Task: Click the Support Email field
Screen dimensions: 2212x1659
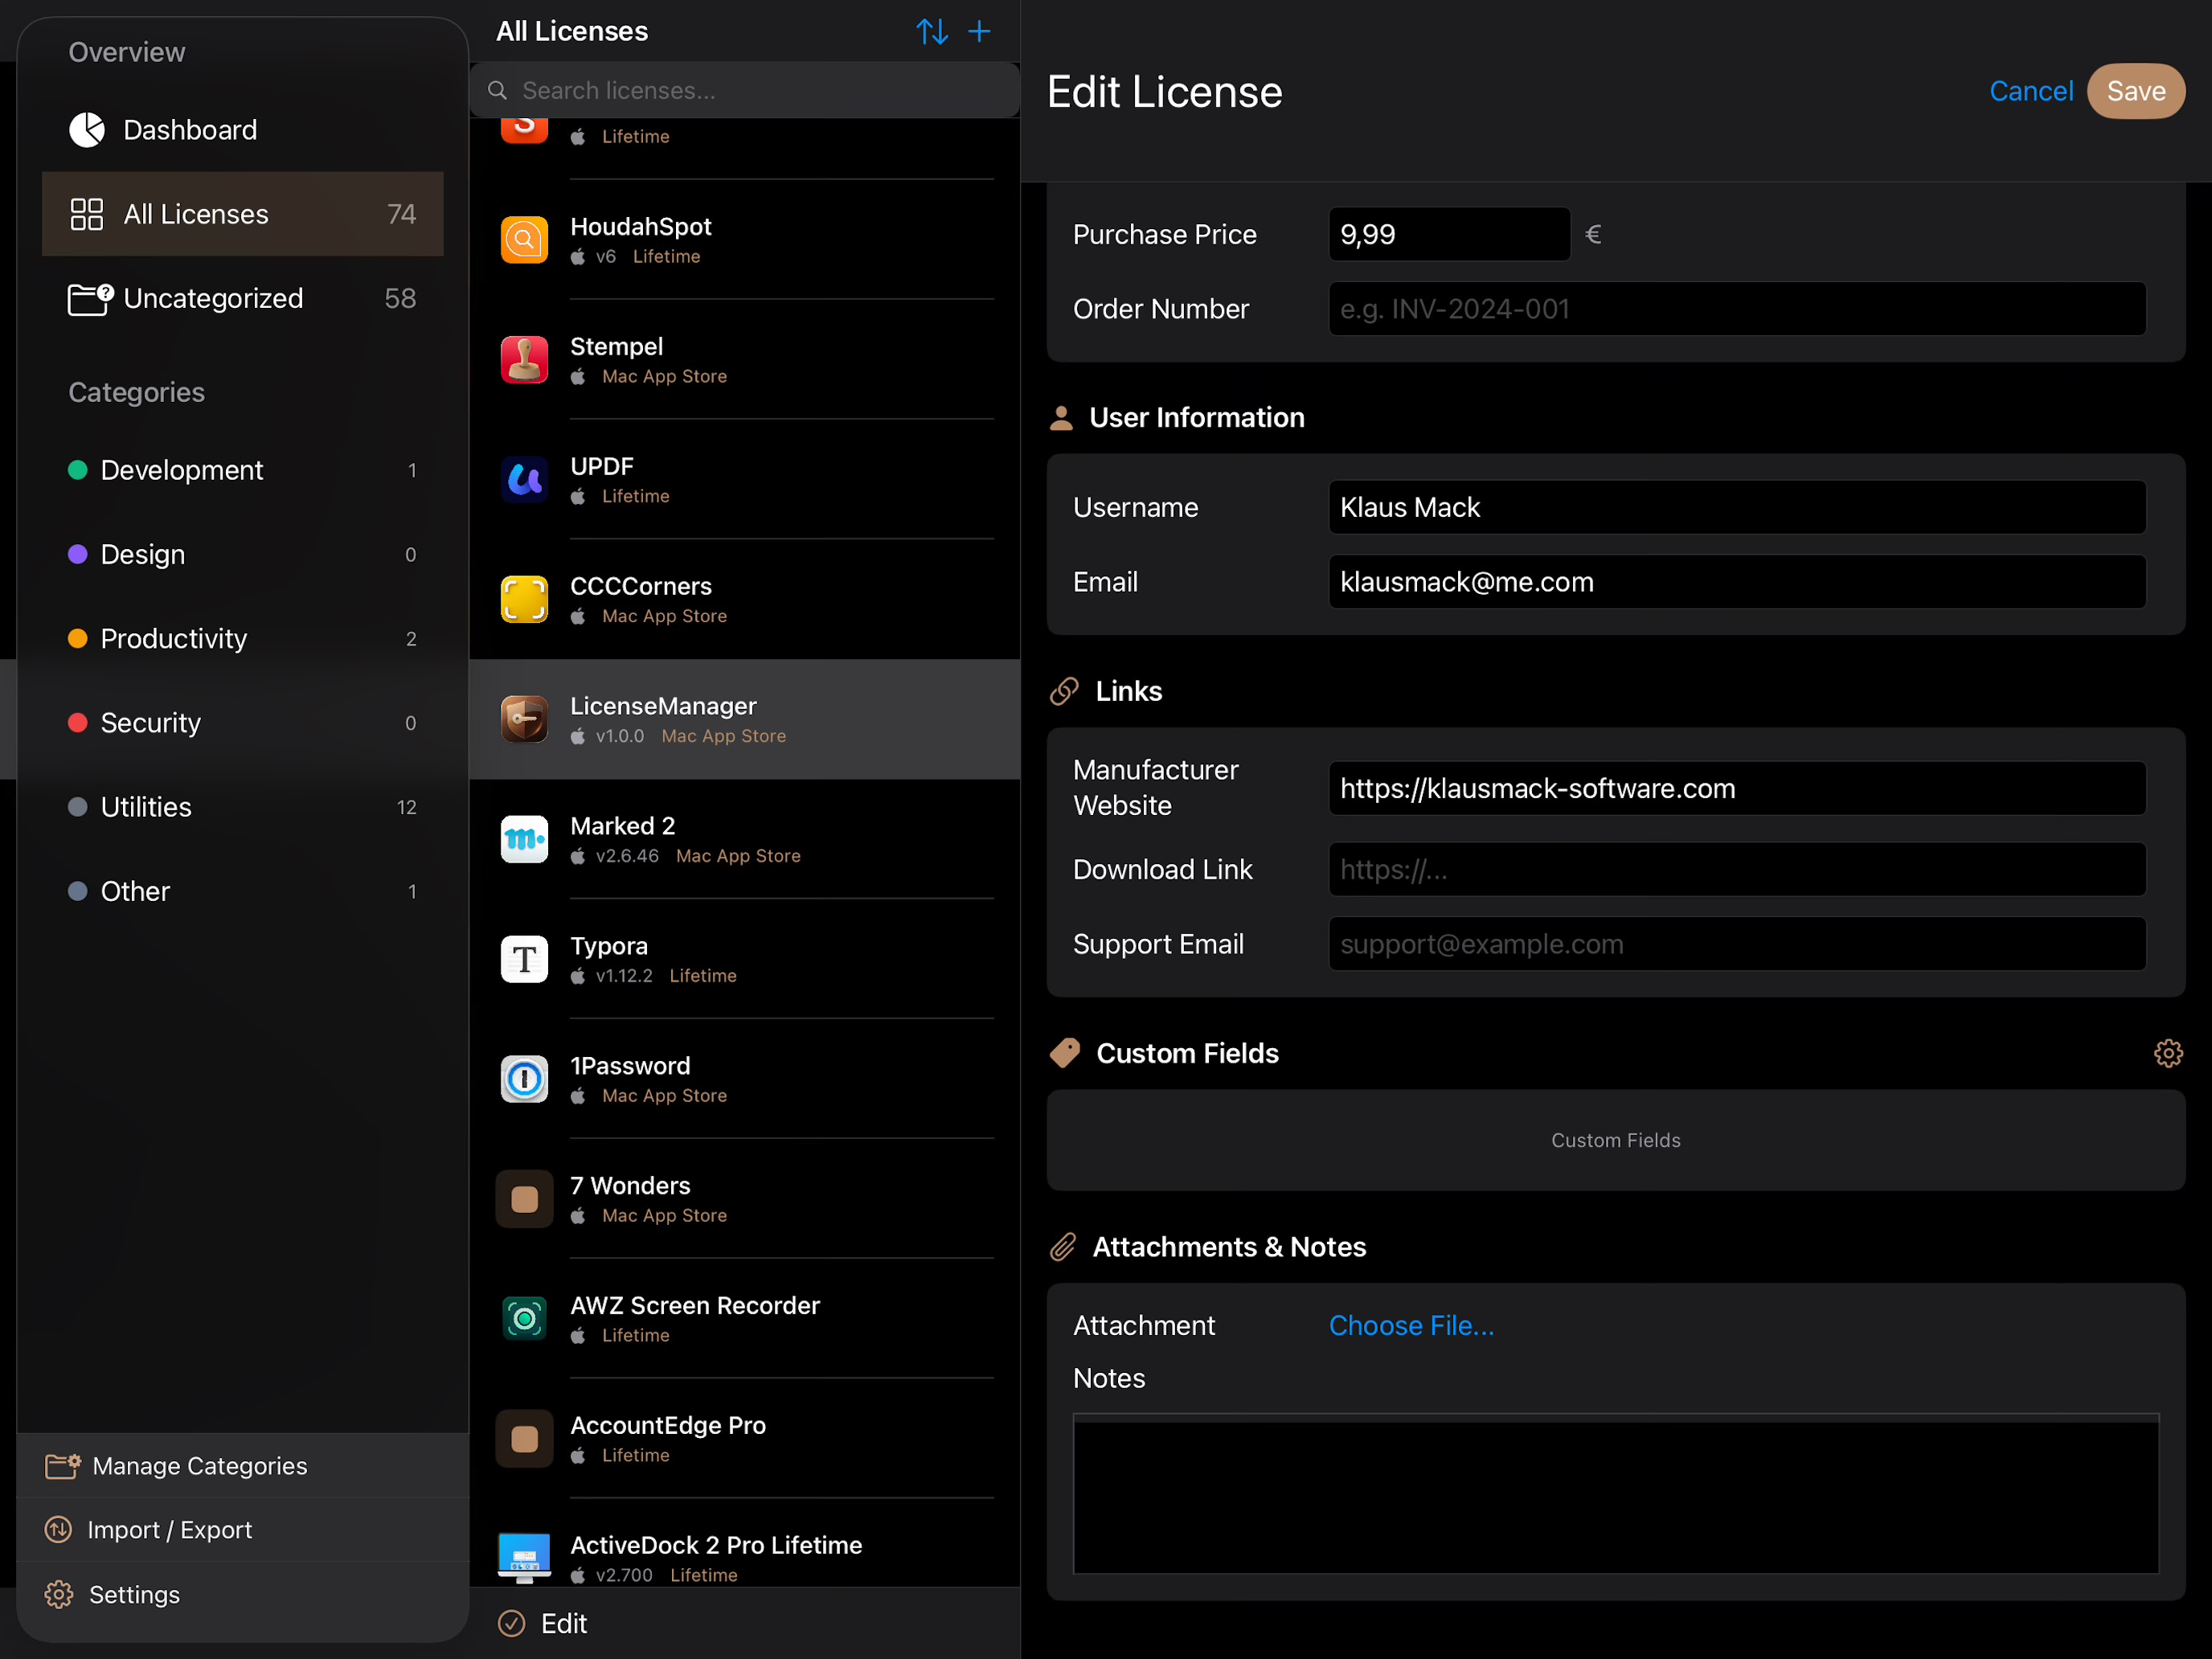Action: [1737, 944]
